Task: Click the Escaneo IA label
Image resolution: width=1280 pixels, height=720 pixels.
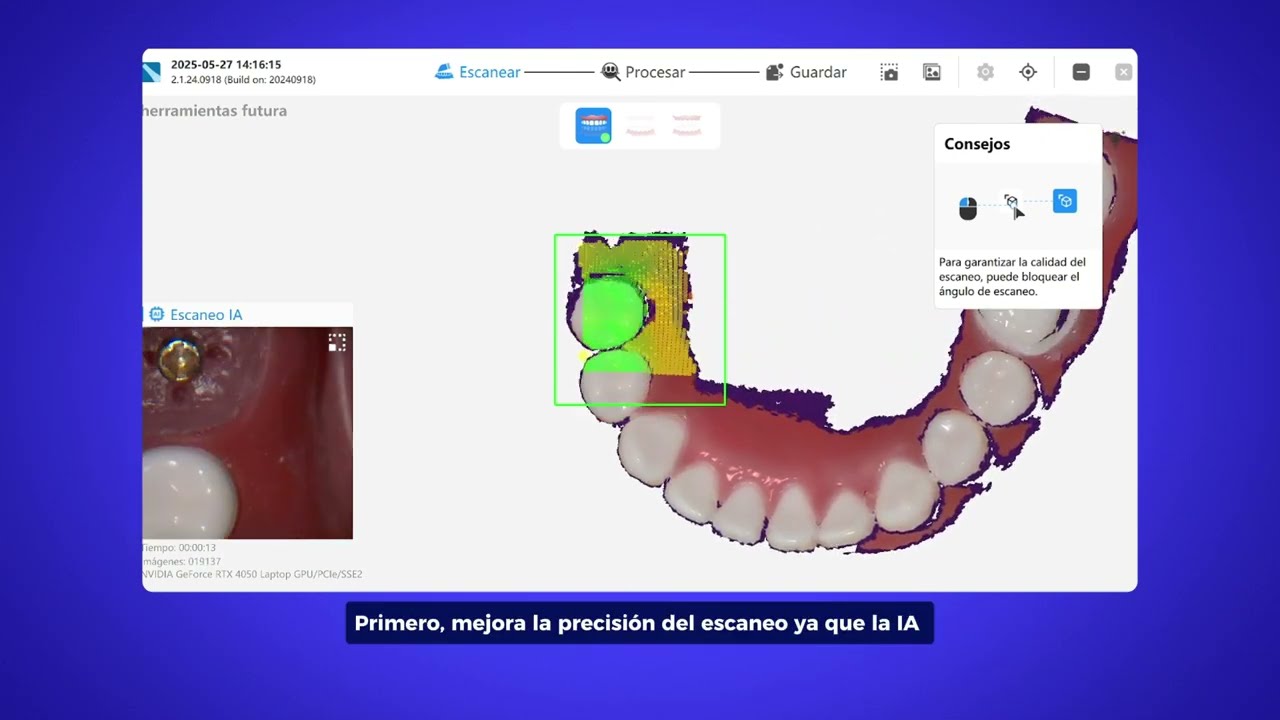Action: [x=206, y=314]
